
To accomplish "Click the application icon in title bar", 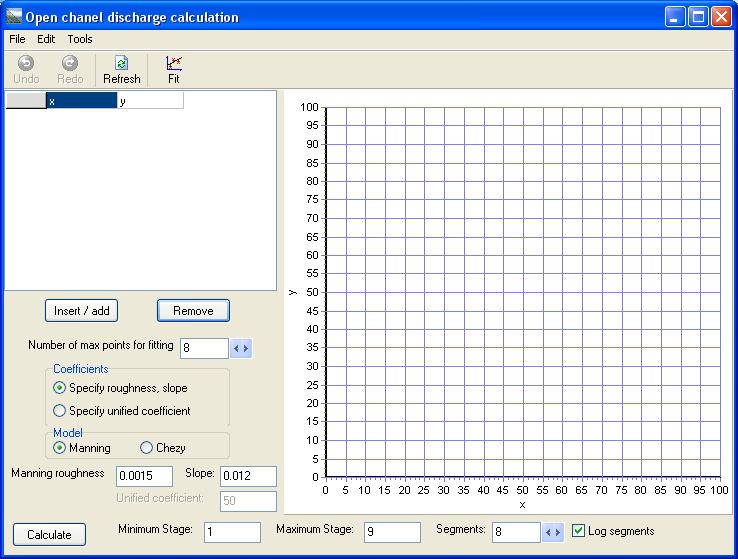I will tap(14, 16).
